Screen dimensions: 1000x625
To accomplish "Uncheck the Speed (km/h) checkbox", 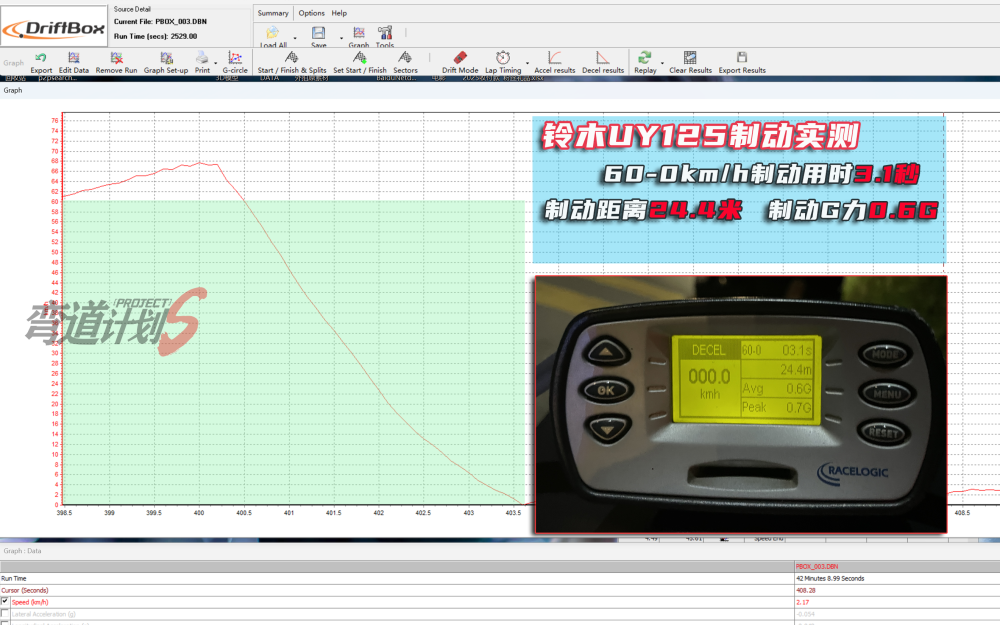I will click(x=6, y=600).
